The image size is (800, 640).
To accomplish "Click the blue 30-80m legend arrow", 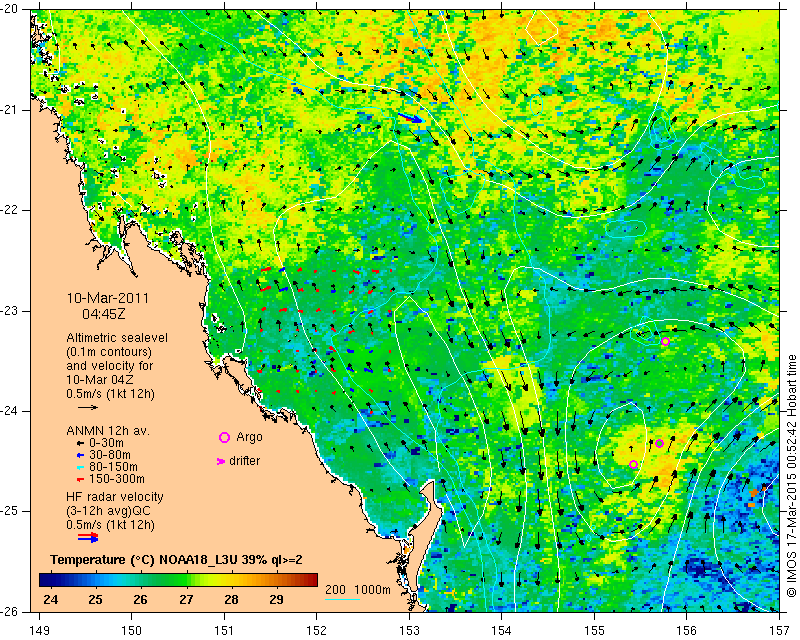I will coord(80,455).
